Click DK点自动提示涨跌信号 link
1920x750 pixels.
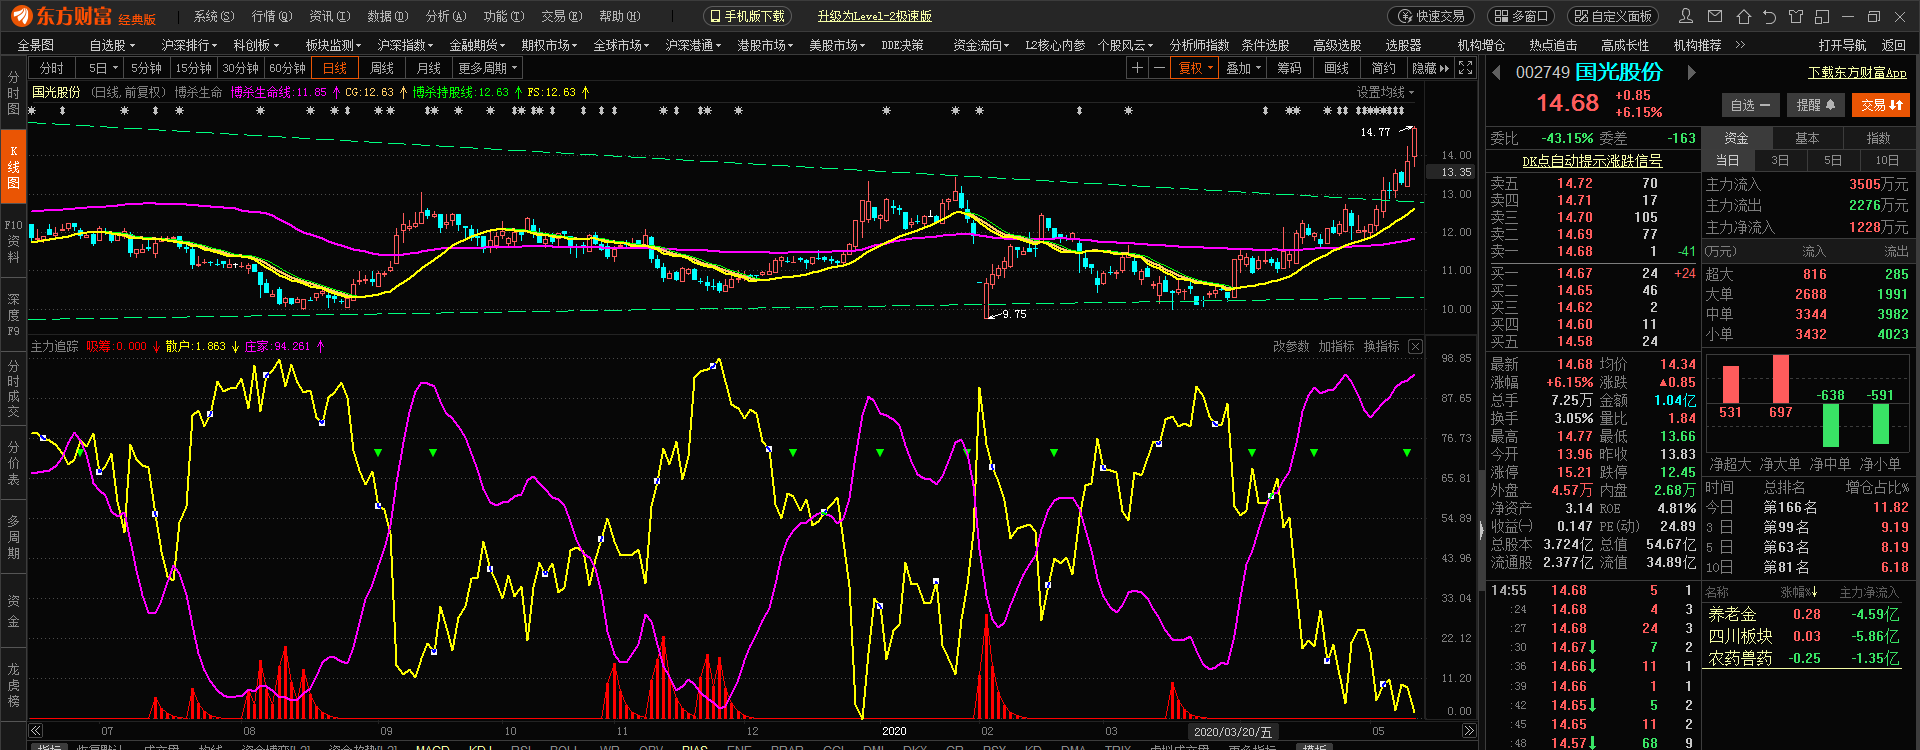[1592, 161]
